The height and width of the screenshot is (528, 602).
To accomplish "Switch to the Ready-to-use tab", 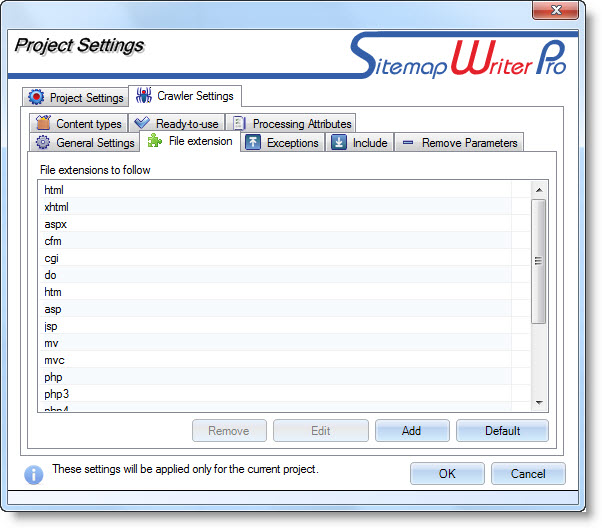I will (177, 123).
